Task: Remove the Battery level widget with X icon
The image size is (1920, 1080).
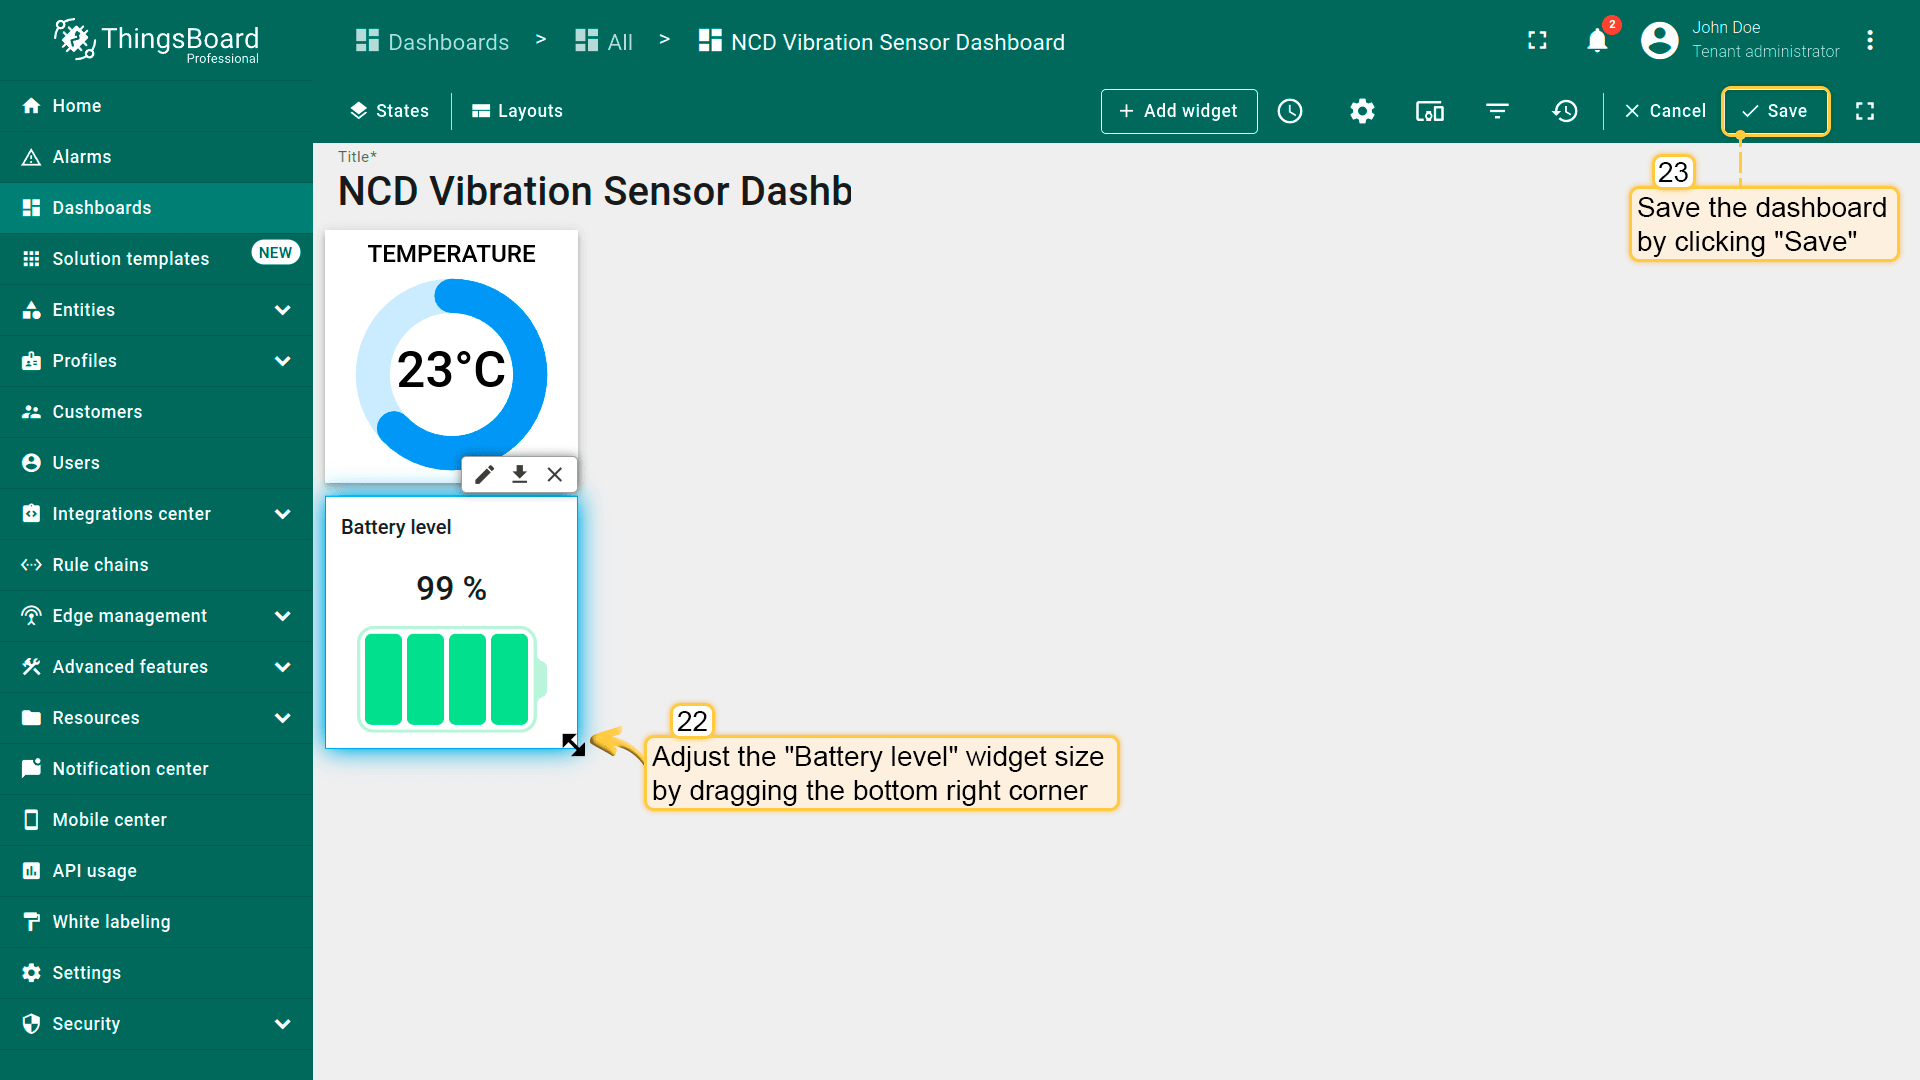Action: [555, 474]
